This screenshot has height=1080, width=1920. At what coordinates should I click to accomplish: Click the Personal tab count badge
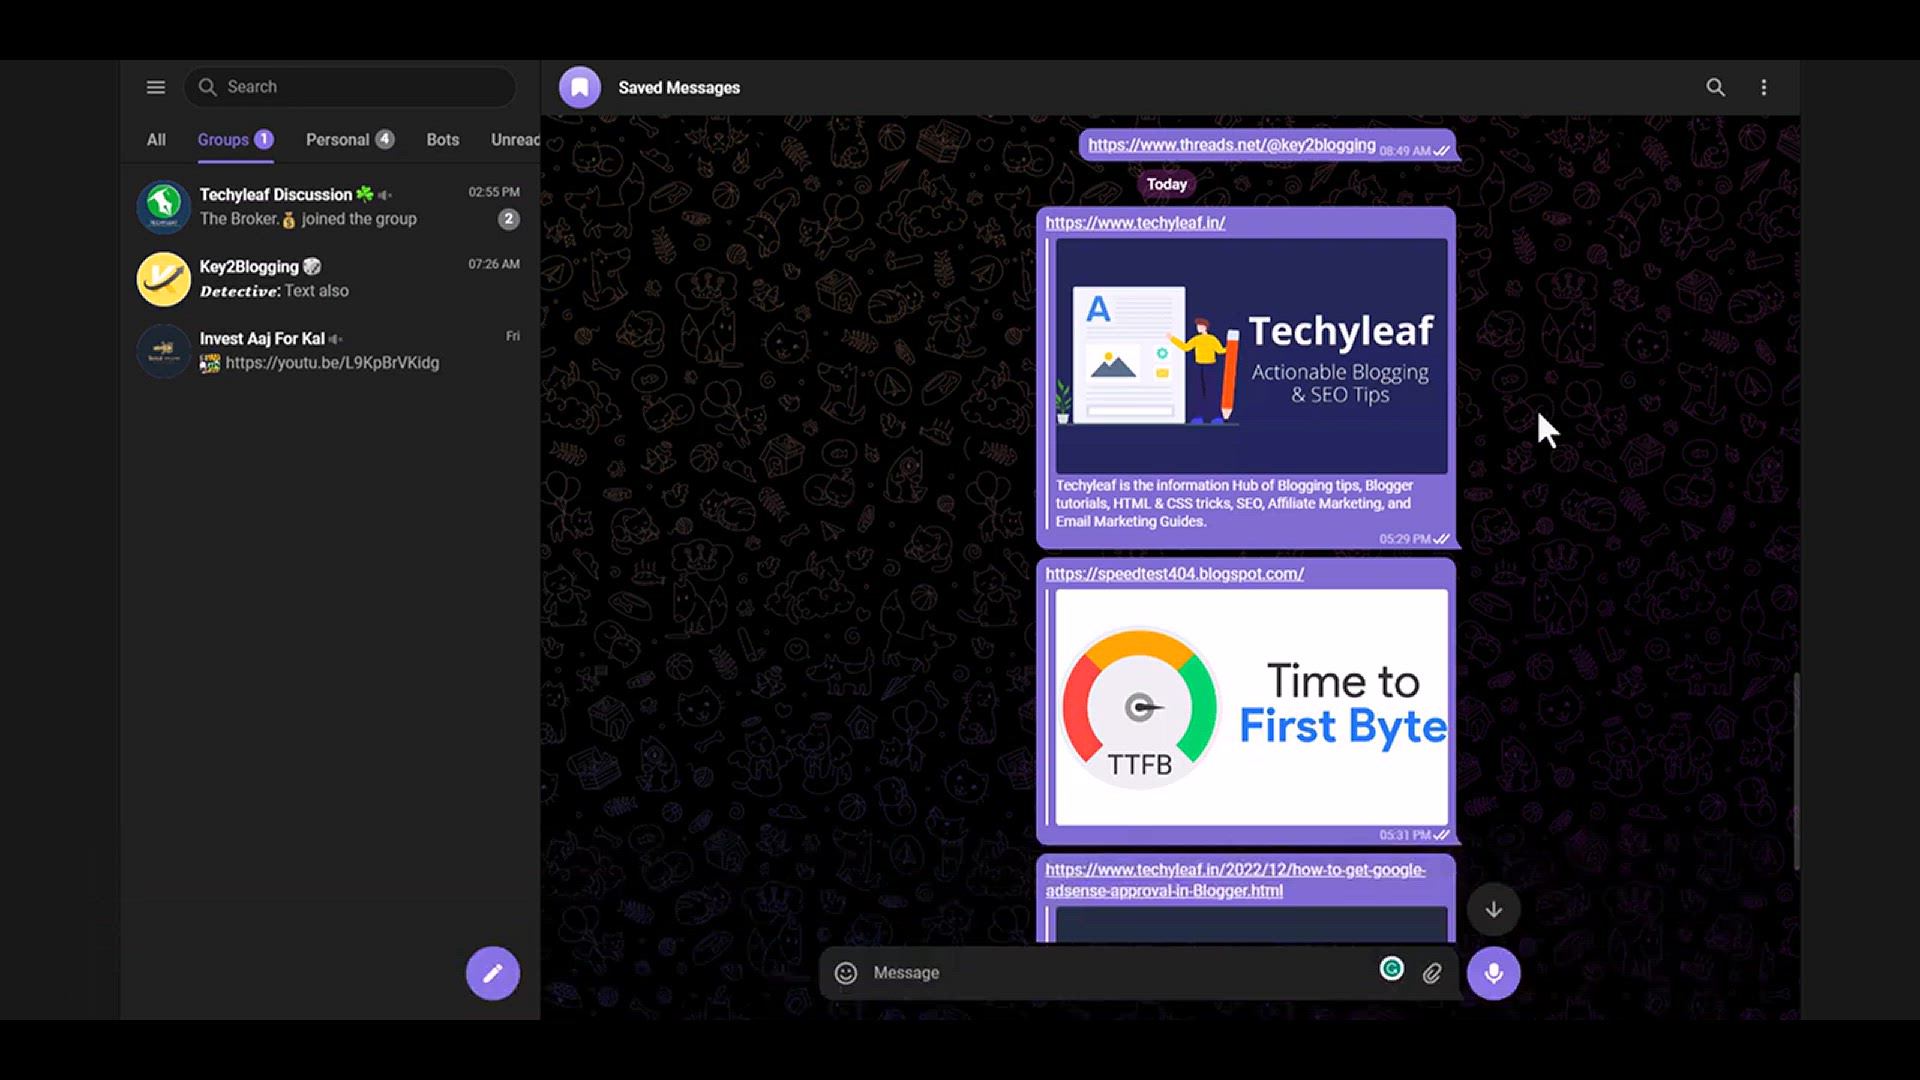click(384, 139)
